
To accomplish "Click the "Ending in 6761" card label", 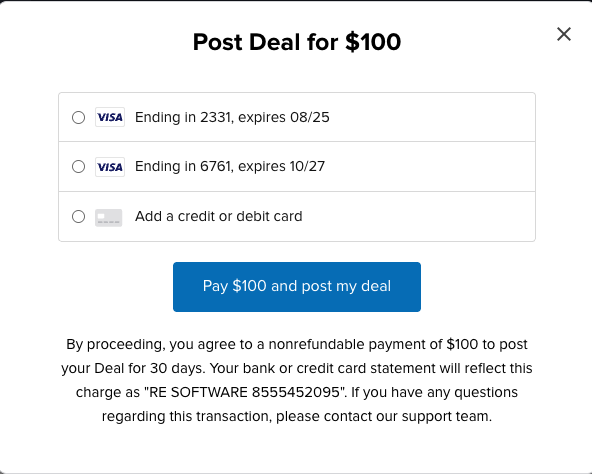I will (x=183, y=167).
